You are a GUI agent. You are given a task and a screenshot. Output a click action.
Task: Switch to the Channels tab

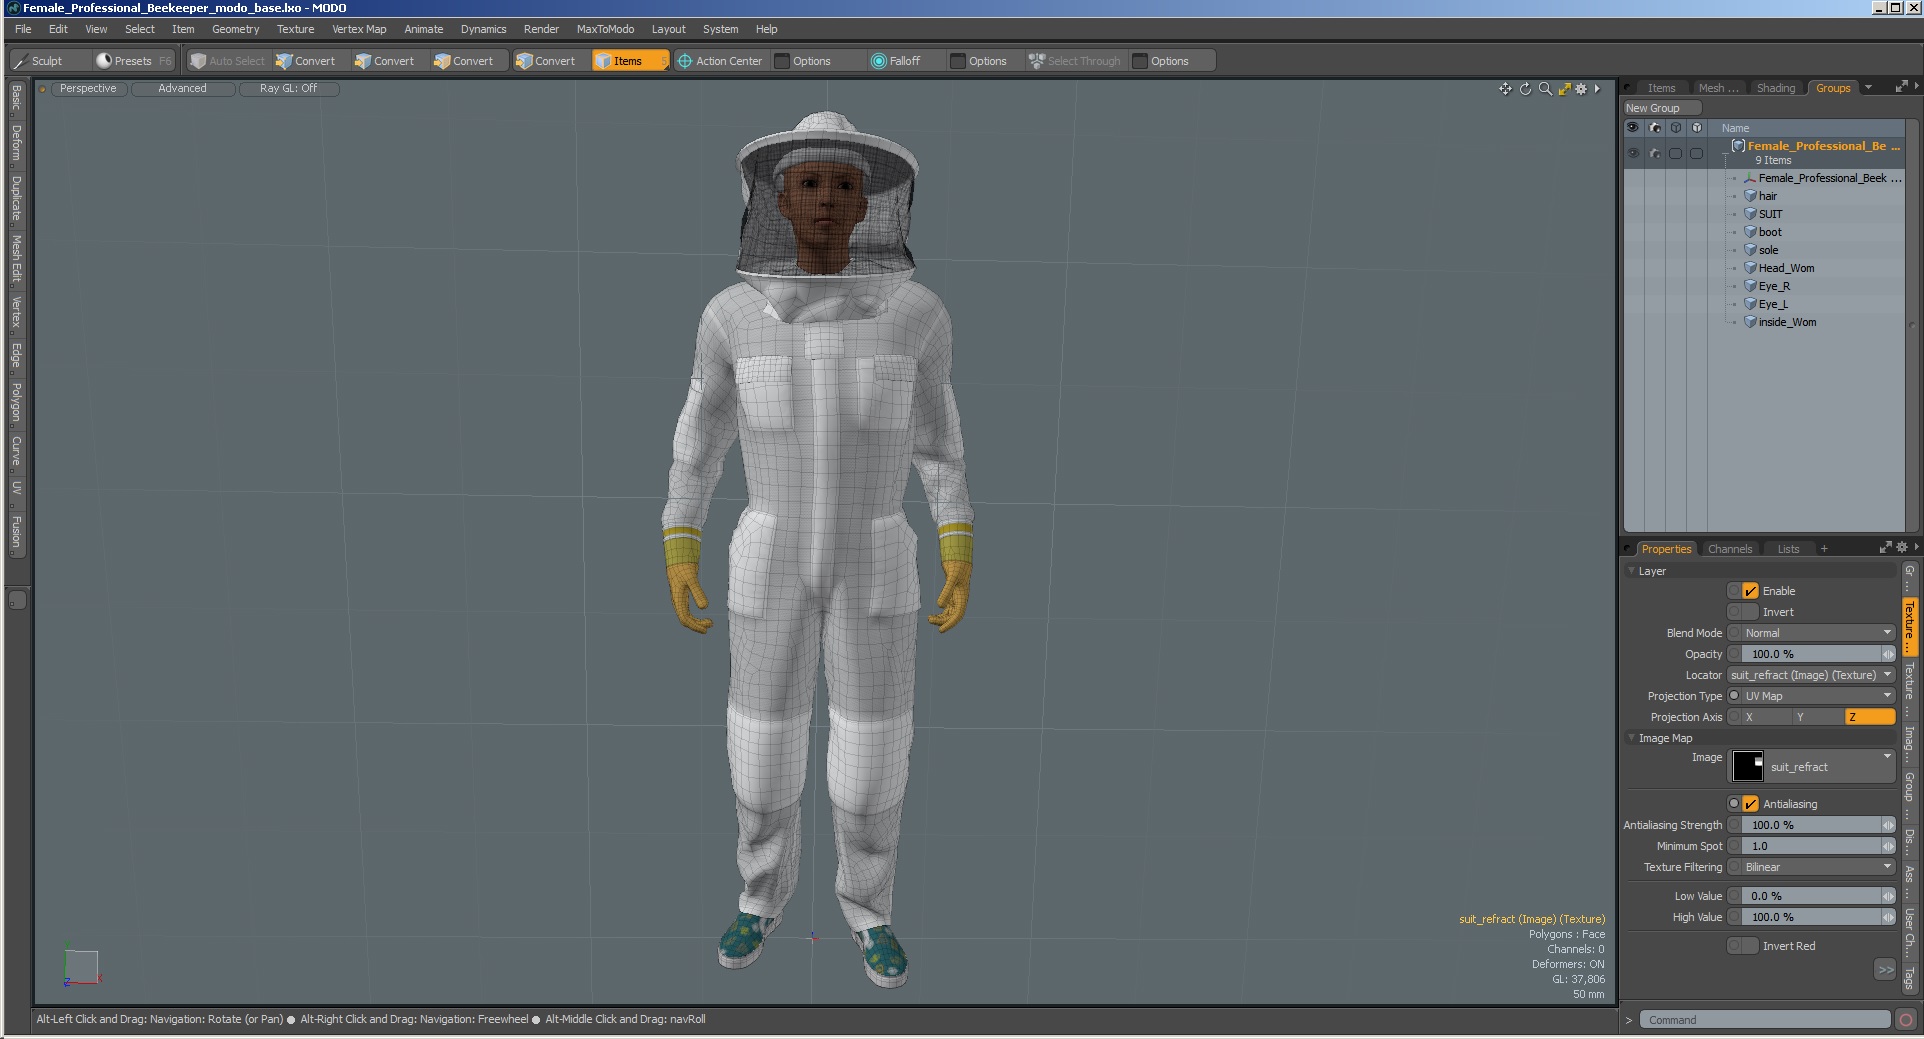click(1730, 549)
